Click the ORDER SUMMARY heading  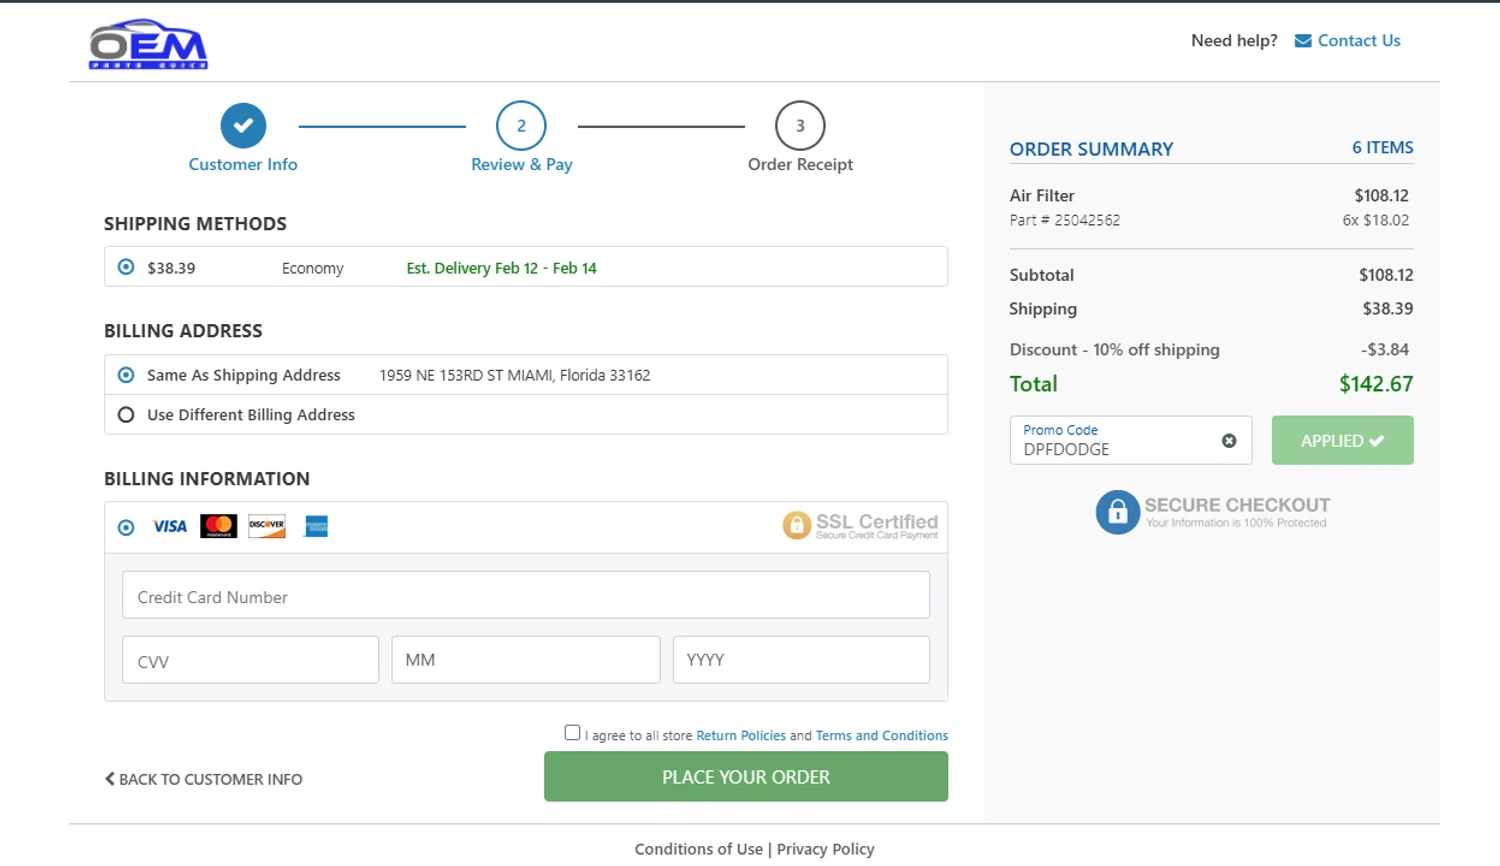[1091, 149]
